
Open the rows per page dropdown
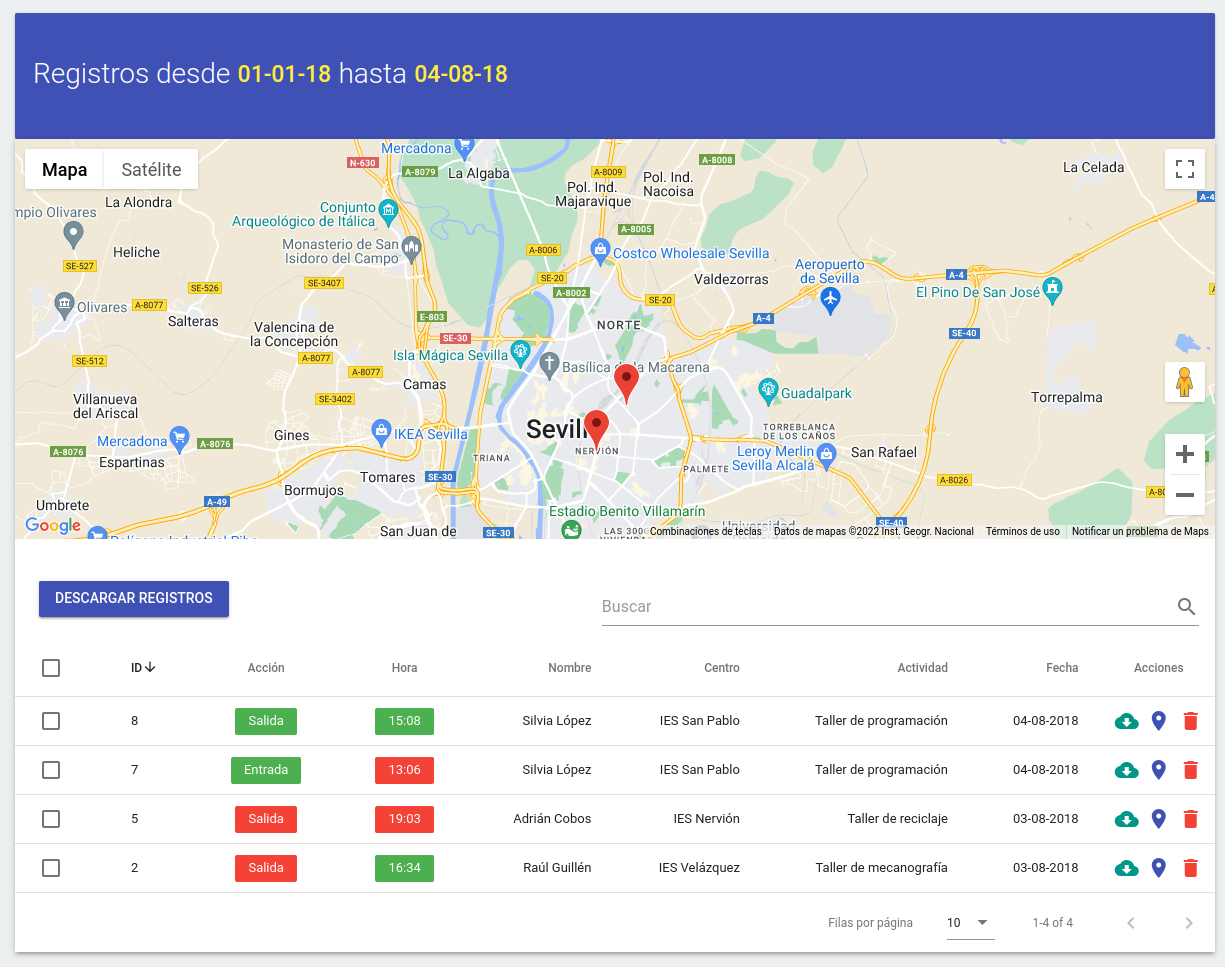970,923
